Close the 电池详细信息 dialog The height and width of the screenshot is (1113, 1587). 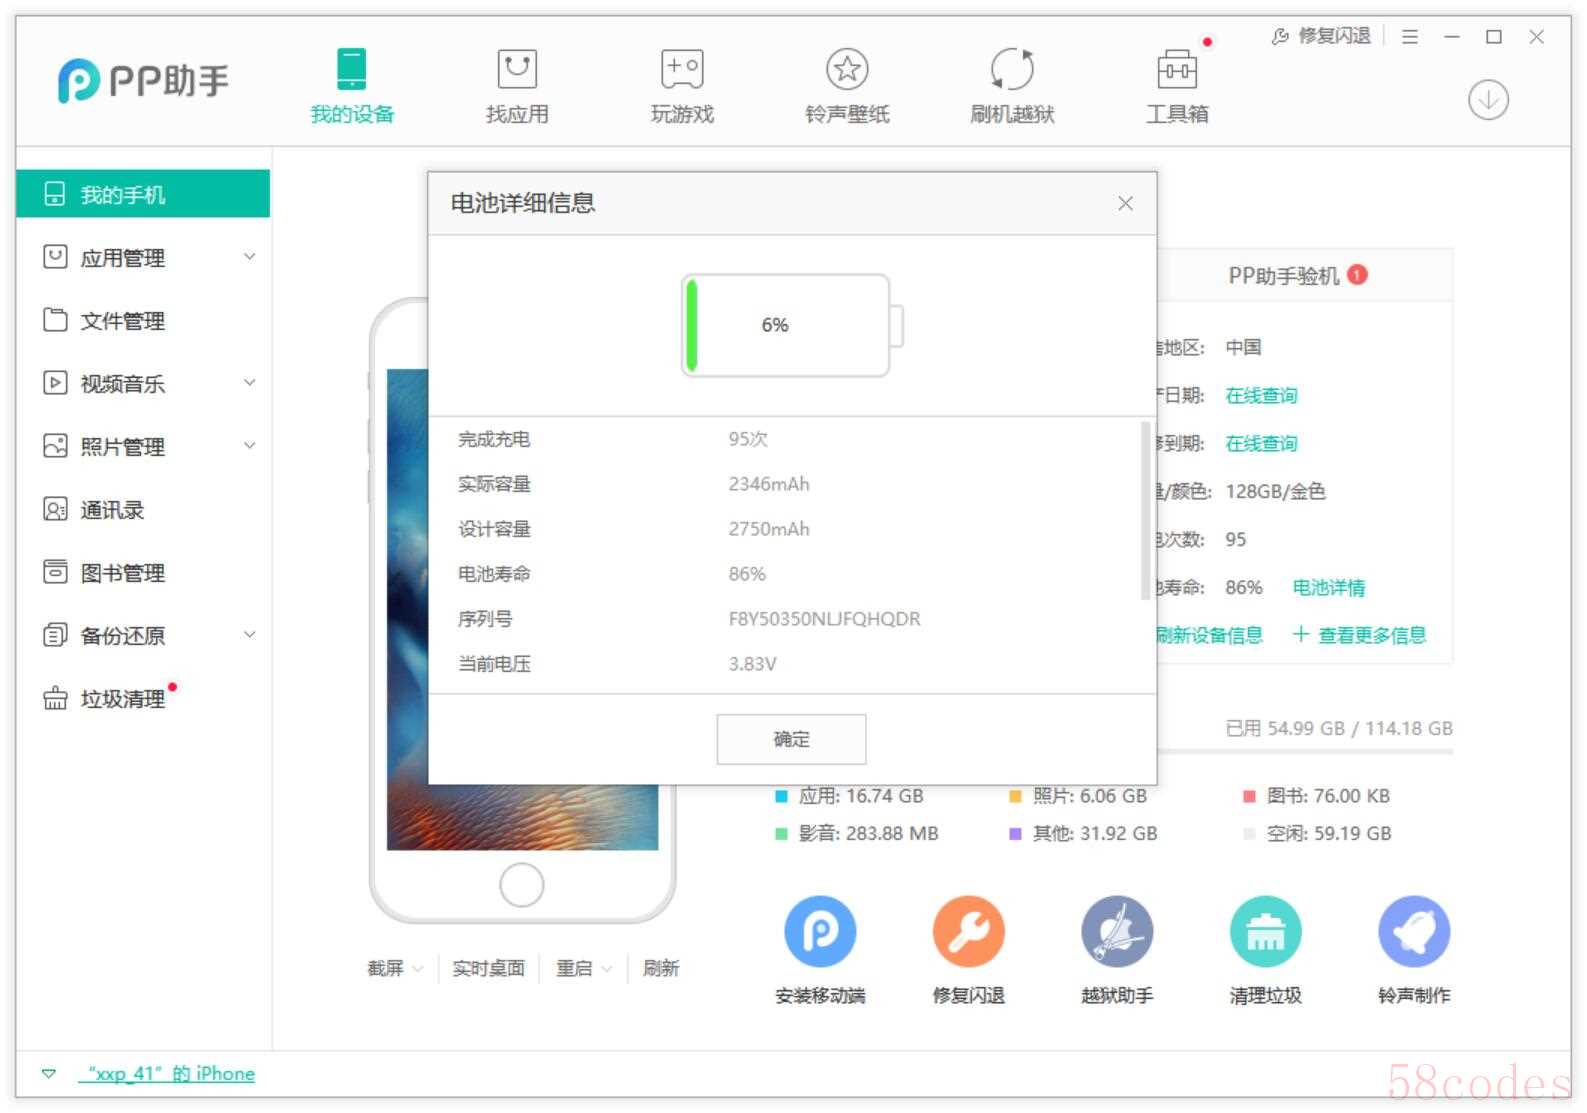(x=1125, y=203)
